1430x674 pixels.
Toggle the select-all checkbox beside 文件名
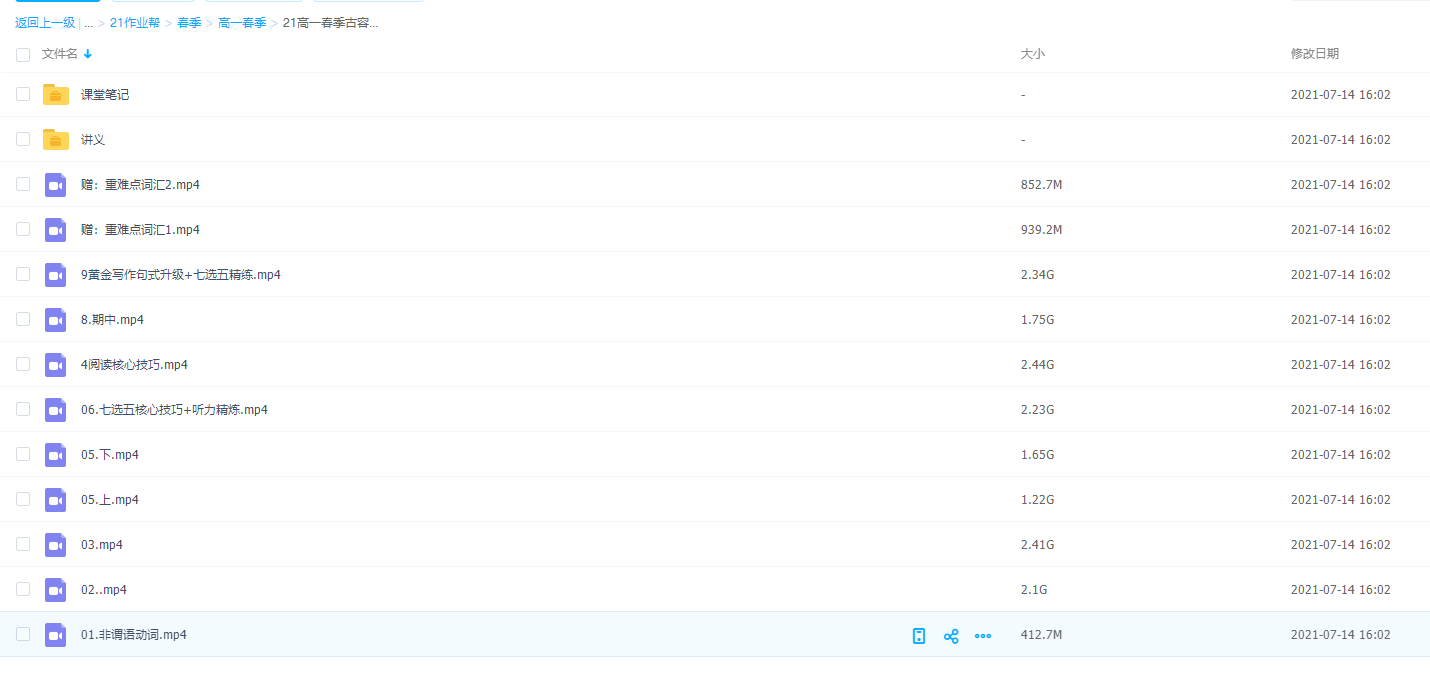pos(23,55)
